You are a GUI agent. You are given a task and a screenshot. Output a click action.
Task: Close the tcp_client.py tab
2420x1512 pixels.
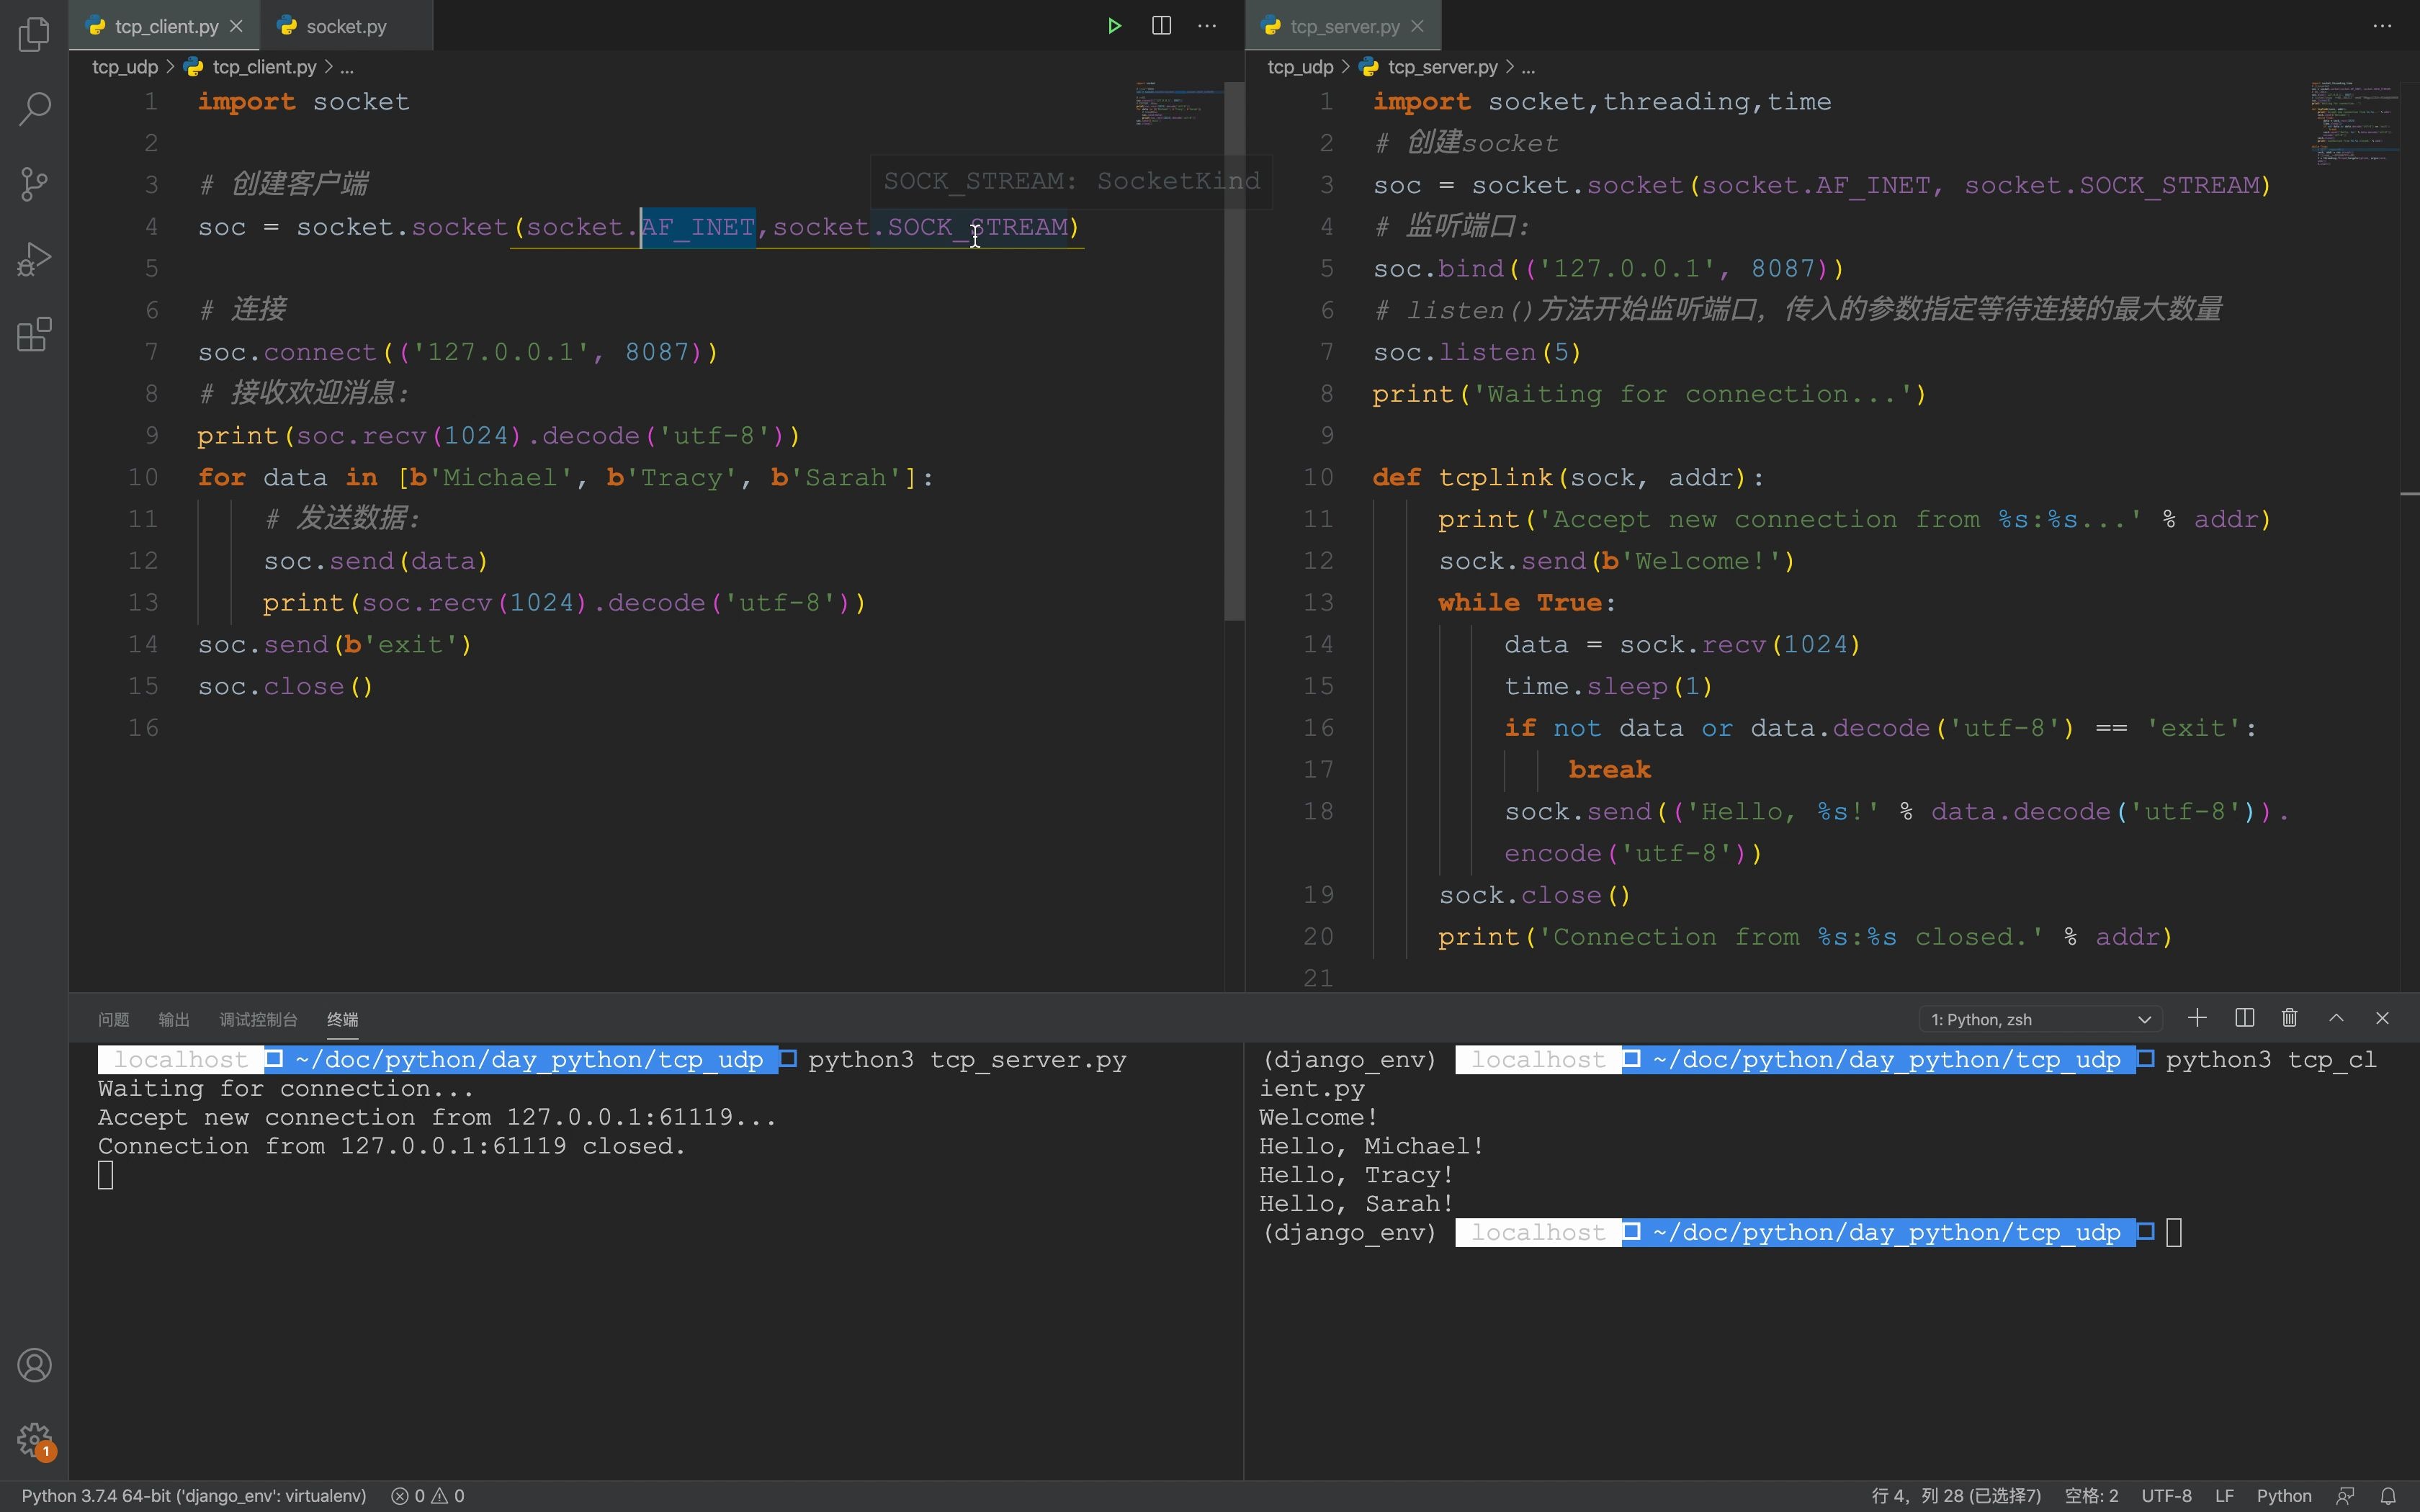(x=237, y=26)
